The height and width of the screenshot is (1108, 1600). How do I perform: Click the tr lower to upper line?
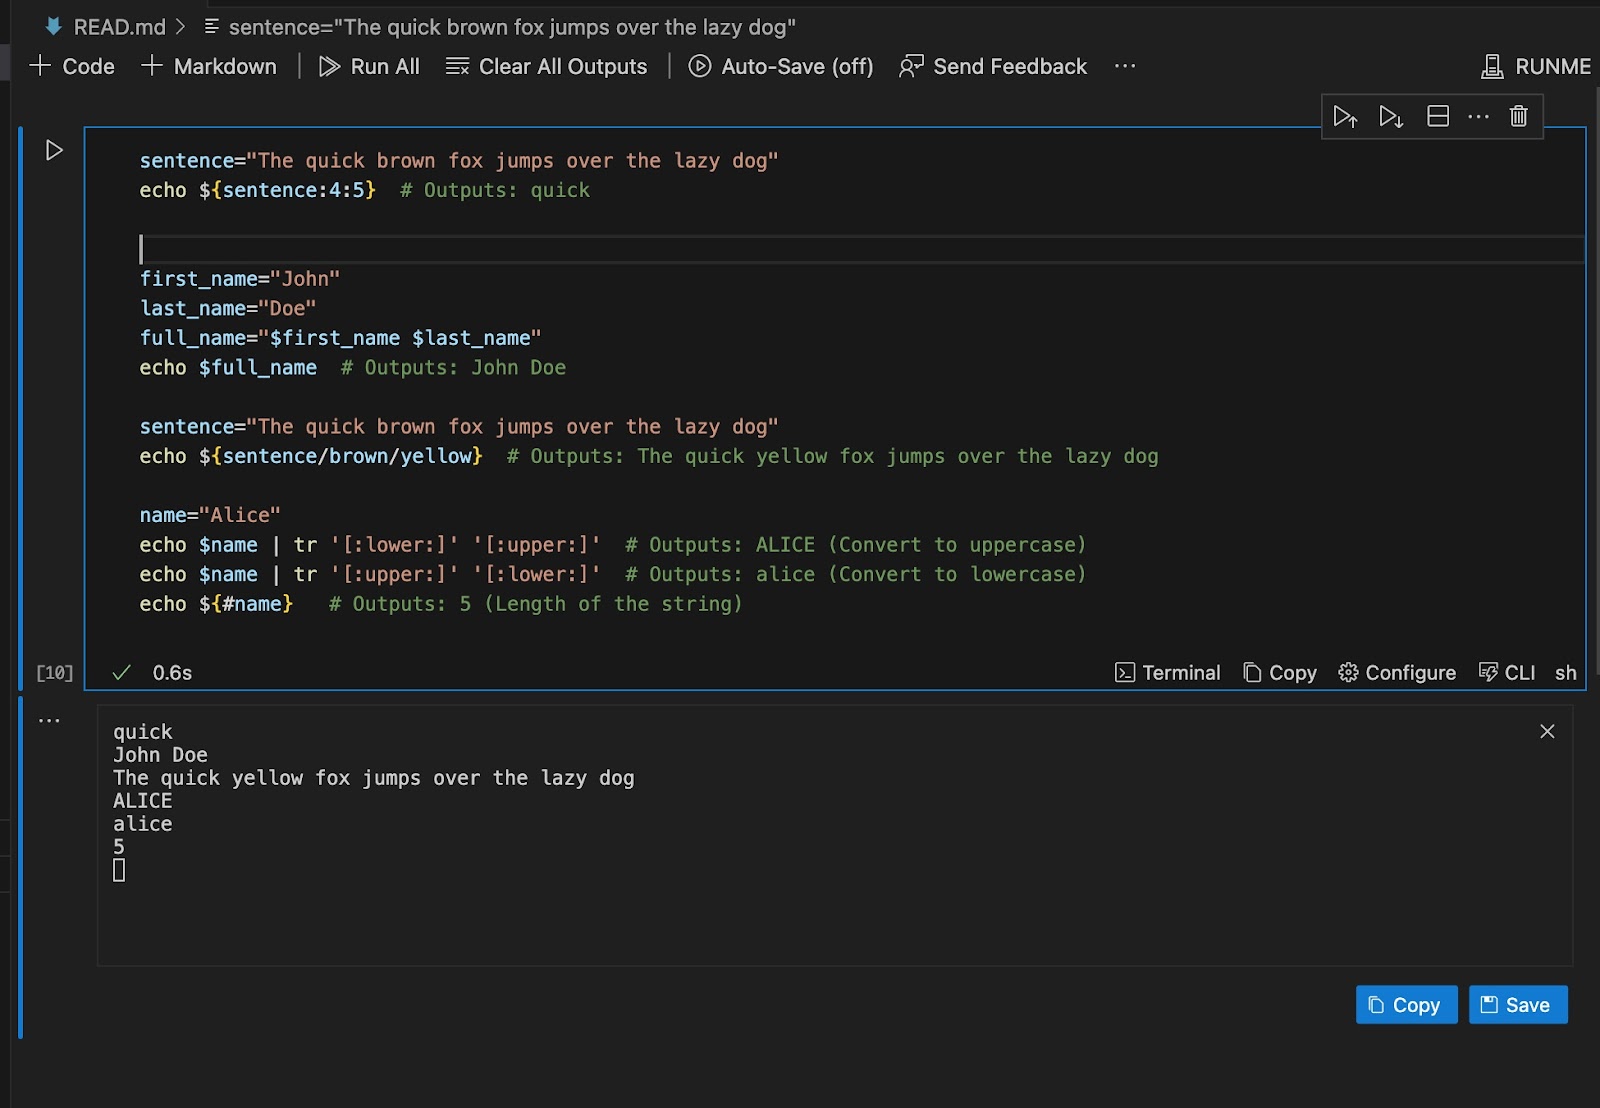613,545
